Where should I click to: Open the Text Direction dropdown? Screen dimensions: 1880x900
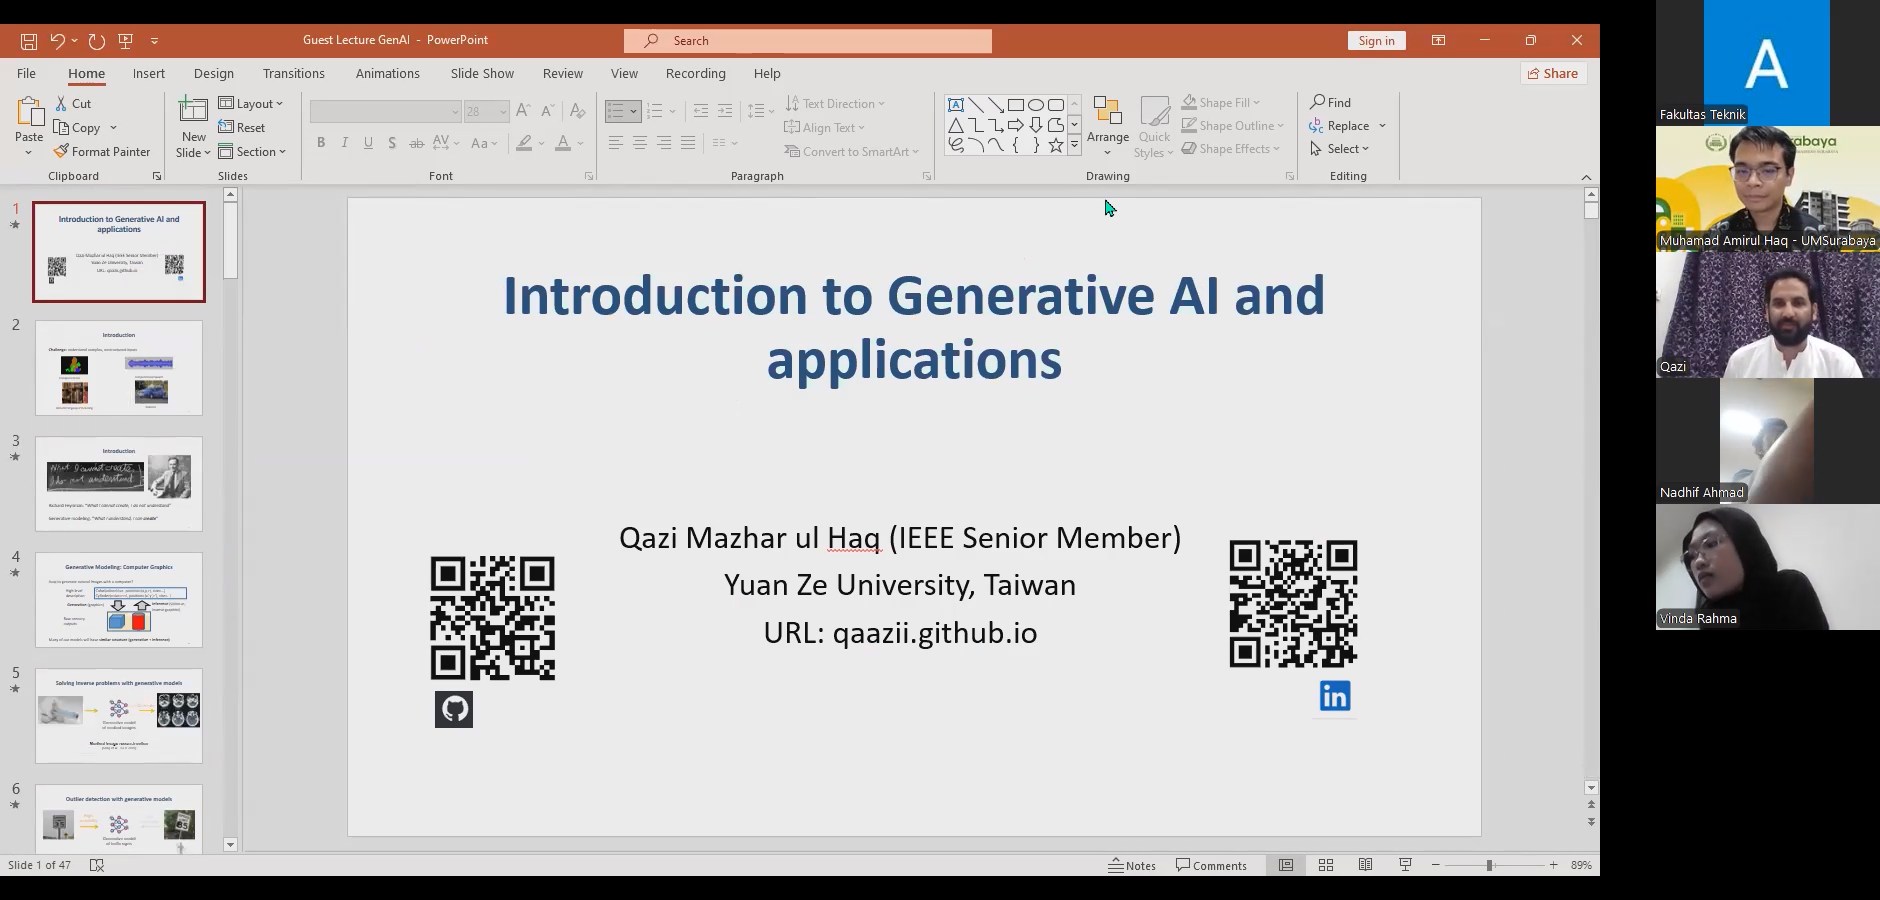click(835, 104)
